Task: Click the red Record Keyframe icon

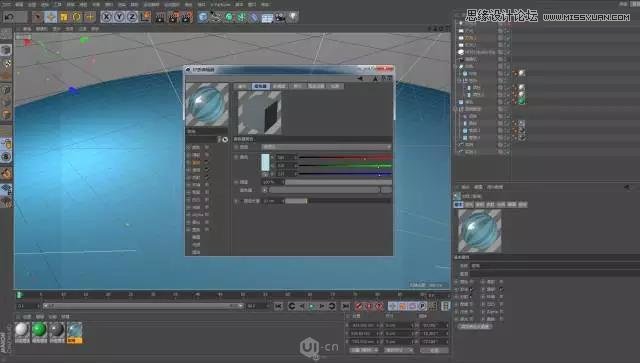Action: pos(359,306)
